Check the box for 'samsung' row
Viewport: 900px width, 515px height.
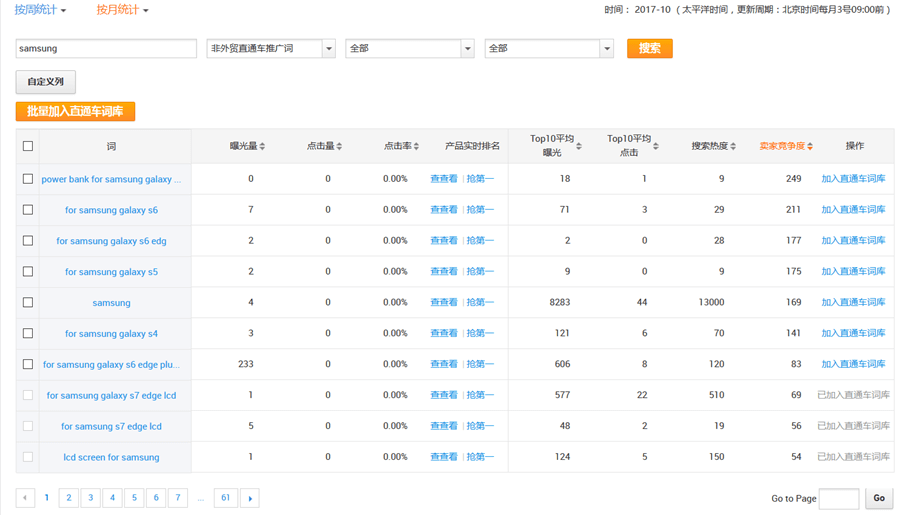[28, 302]
